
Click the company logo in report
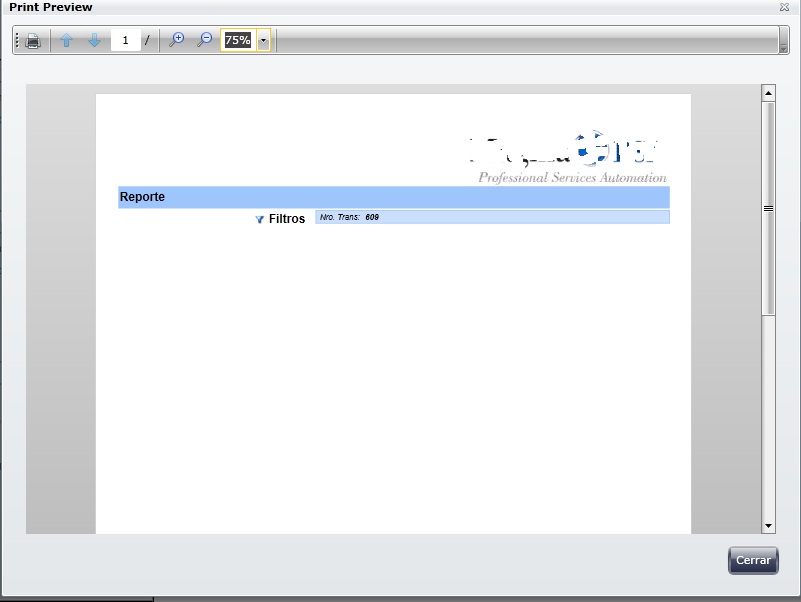click(x=567, y=156)
